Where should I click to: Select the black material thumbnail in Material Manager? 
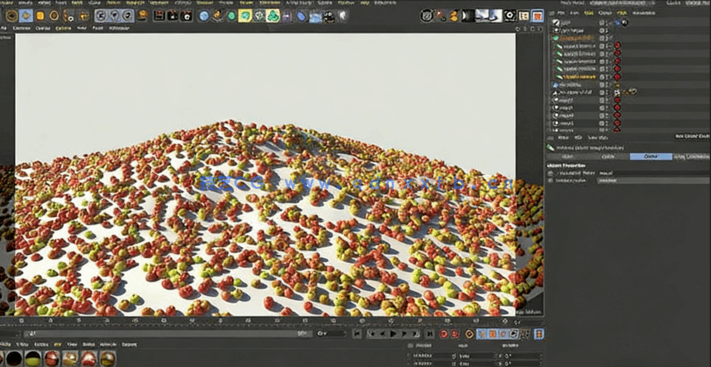click(x=14, y=358)
